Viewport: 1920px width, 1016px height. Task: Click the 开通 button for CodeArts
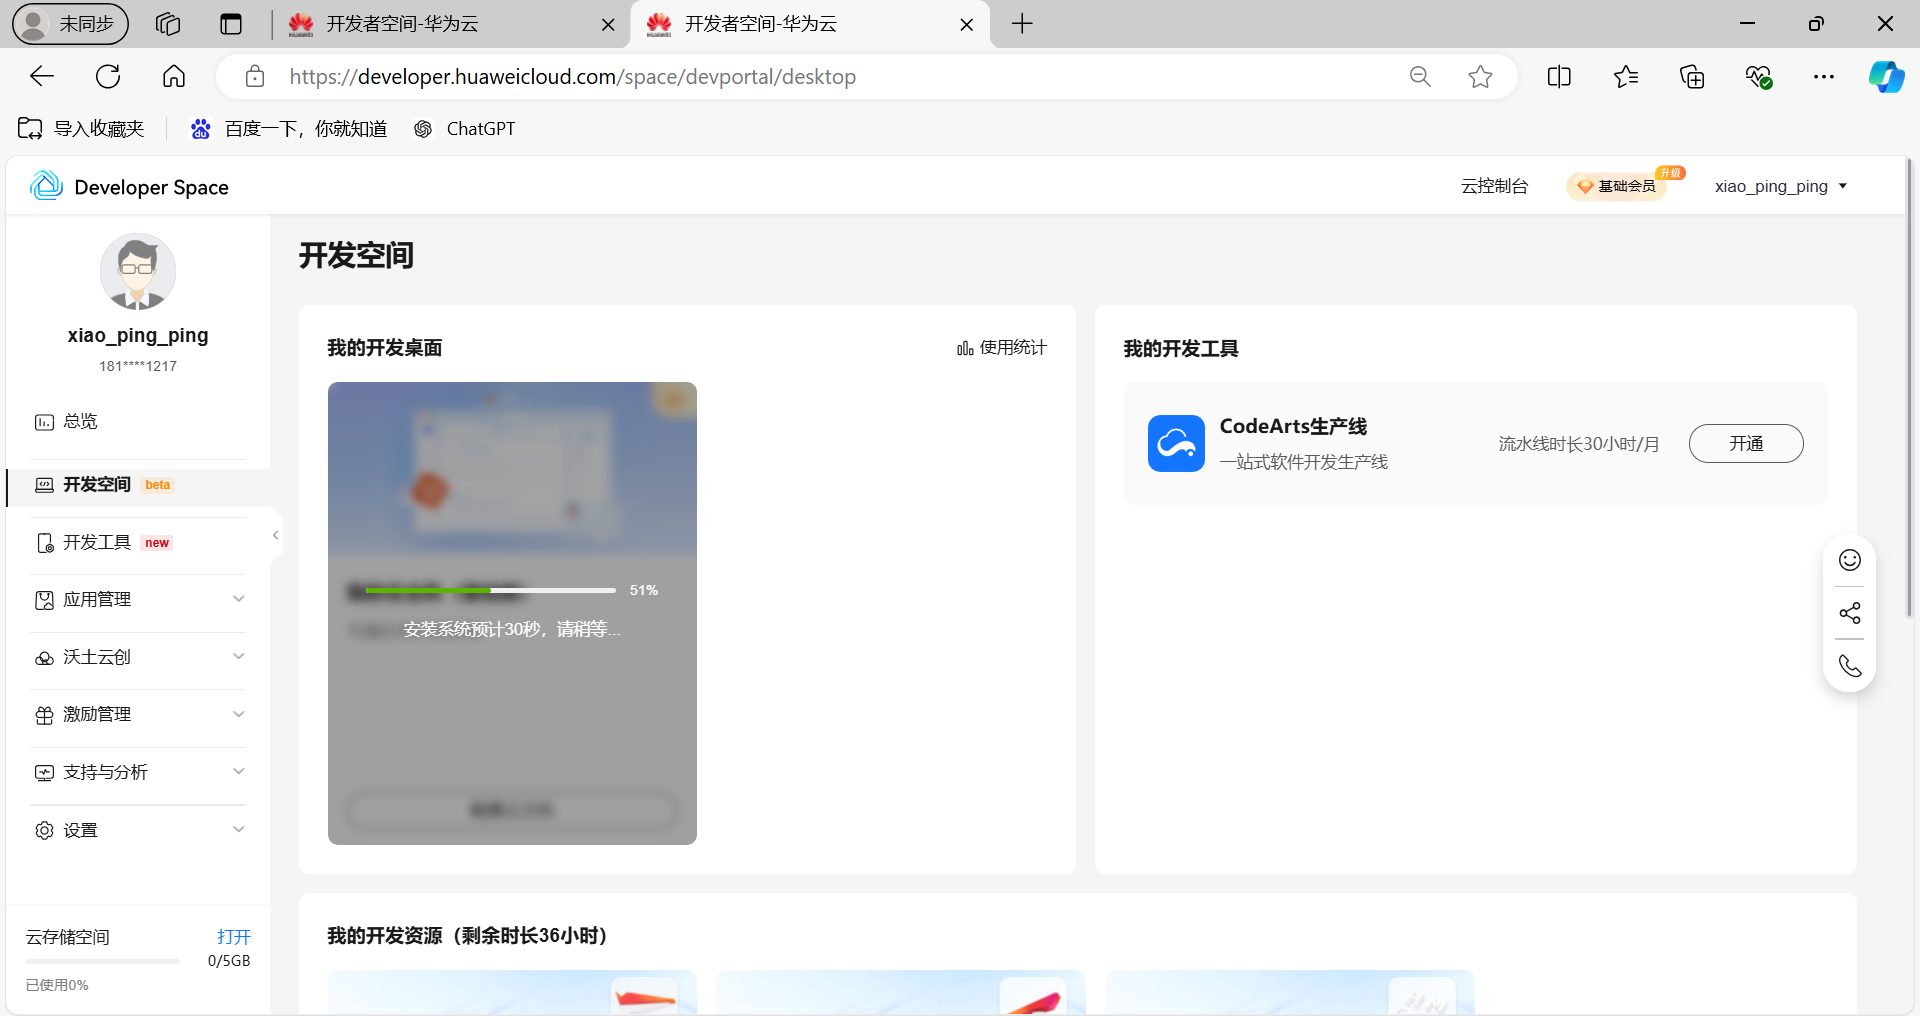coord(1746,443)
